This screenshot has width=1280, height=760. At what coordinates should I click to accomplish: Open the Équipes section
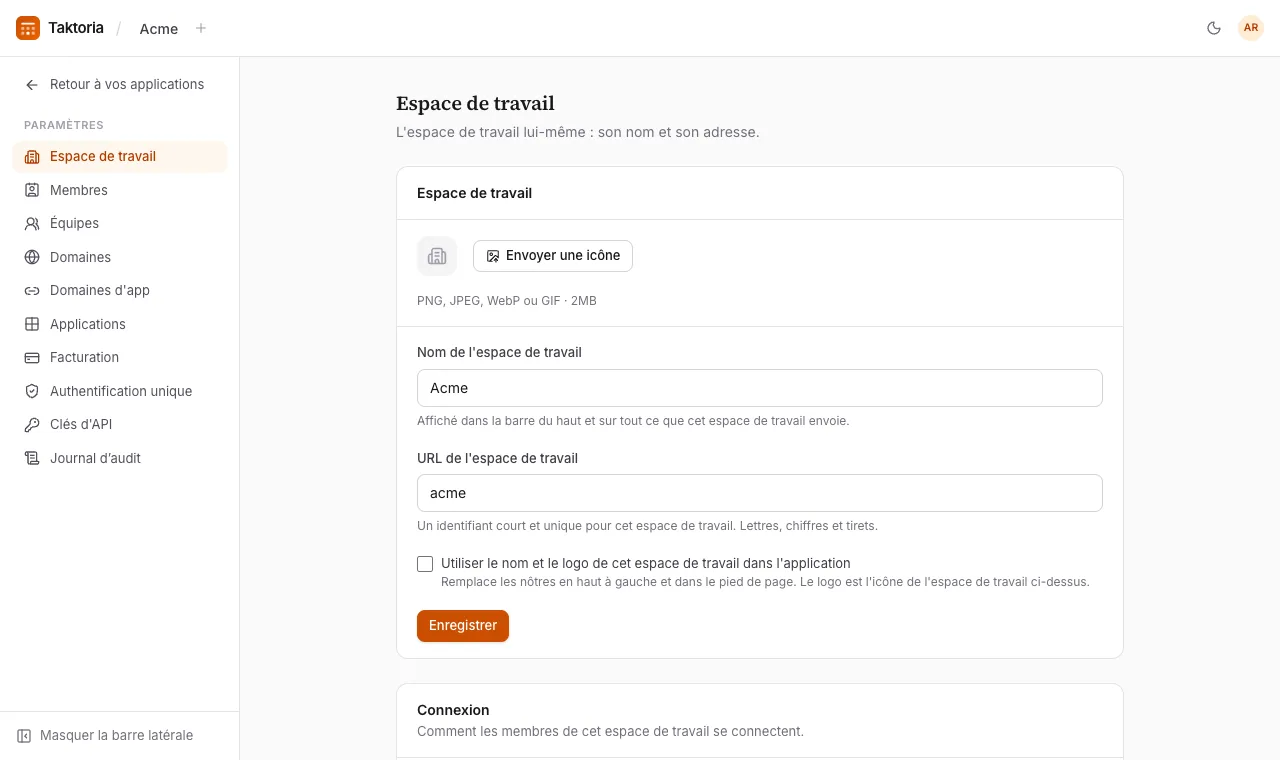click(120, 224)
